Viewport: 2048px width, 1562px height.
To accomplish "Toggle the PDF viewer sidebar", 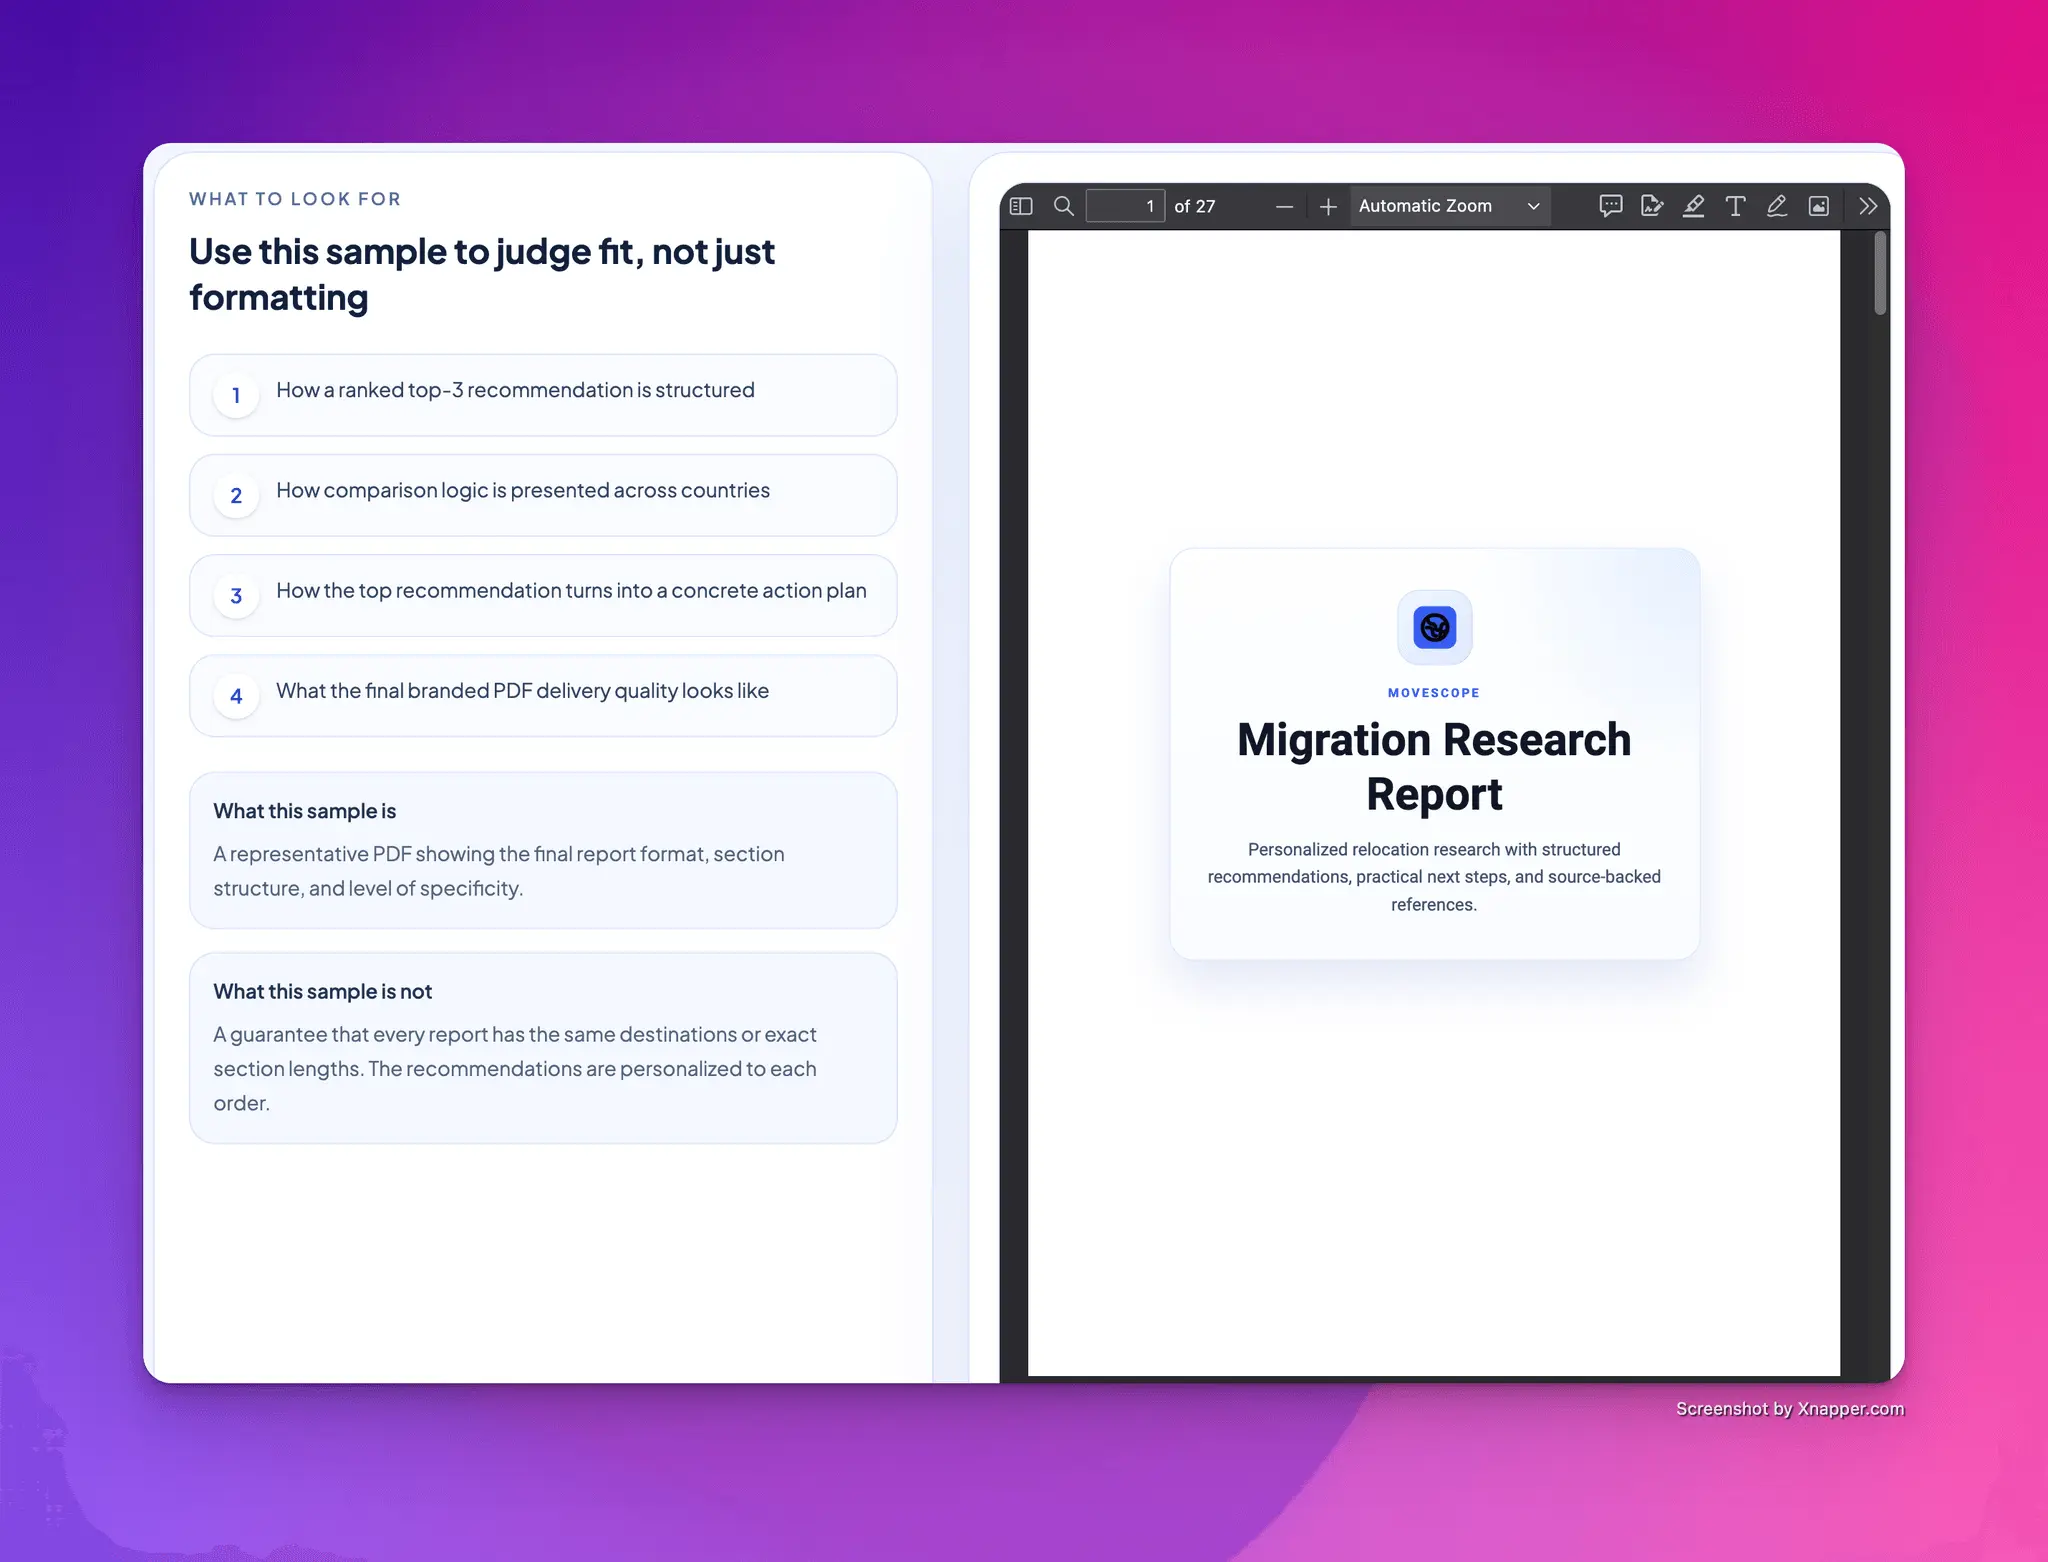I will pos(1021,206).
